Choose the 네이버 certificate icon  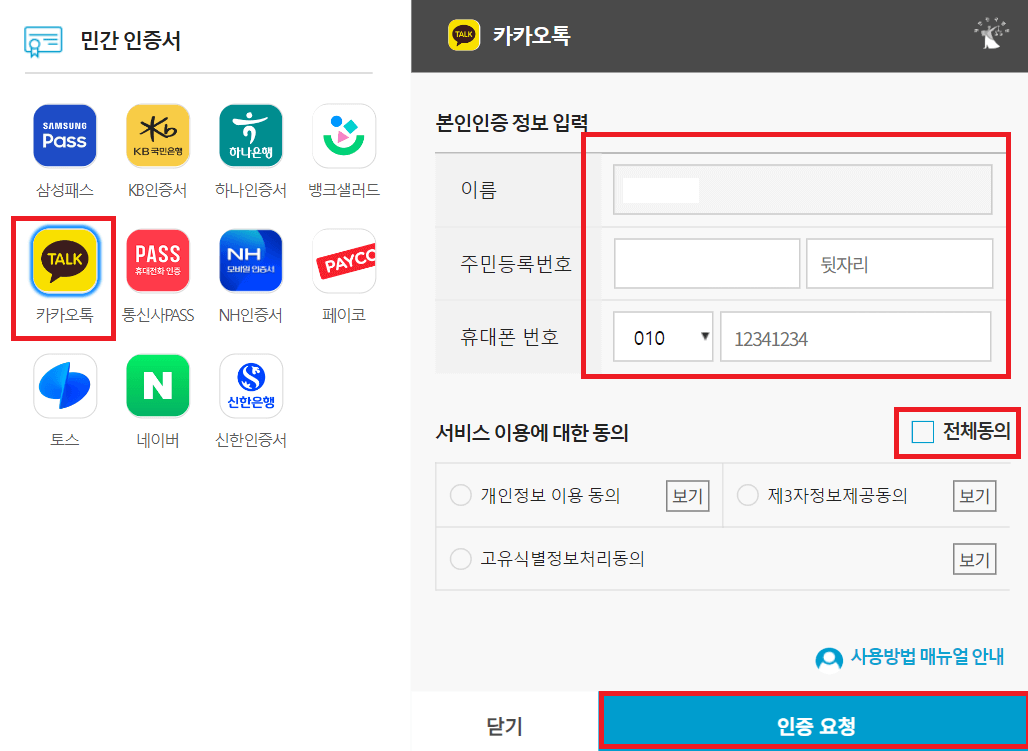click(158, 386)
